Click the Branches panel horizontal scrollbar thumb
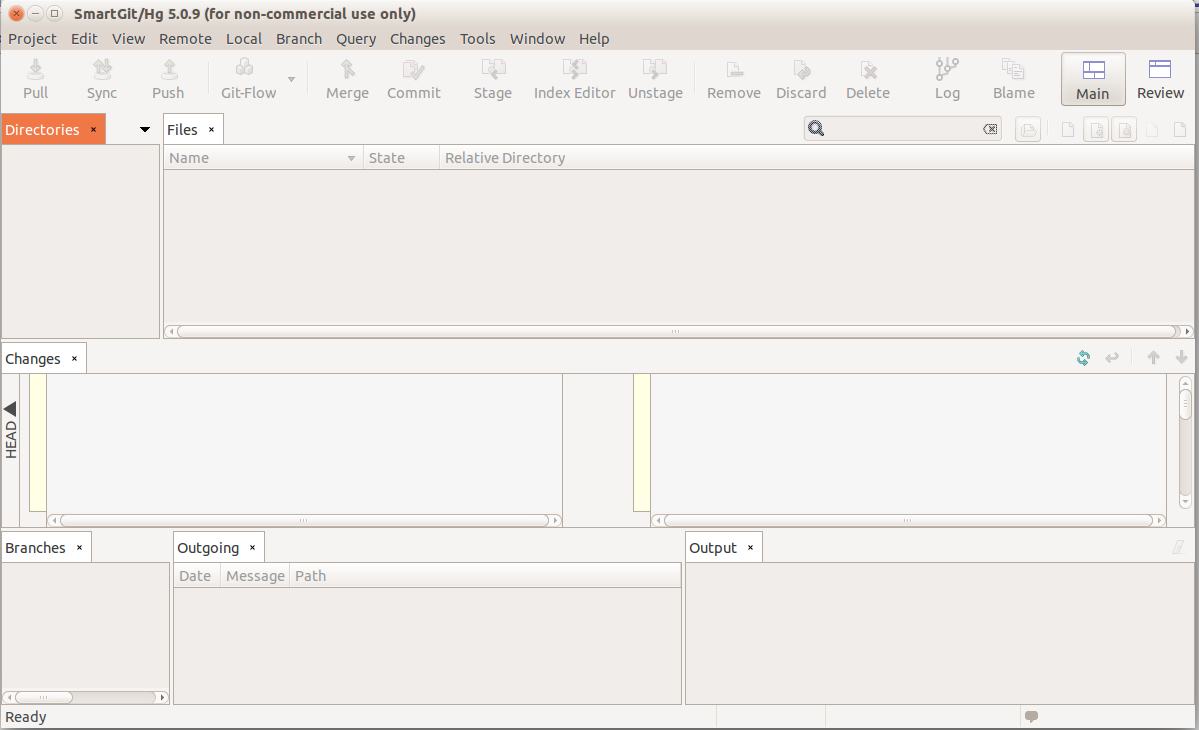1199x730 pixels. coord(44,697)
